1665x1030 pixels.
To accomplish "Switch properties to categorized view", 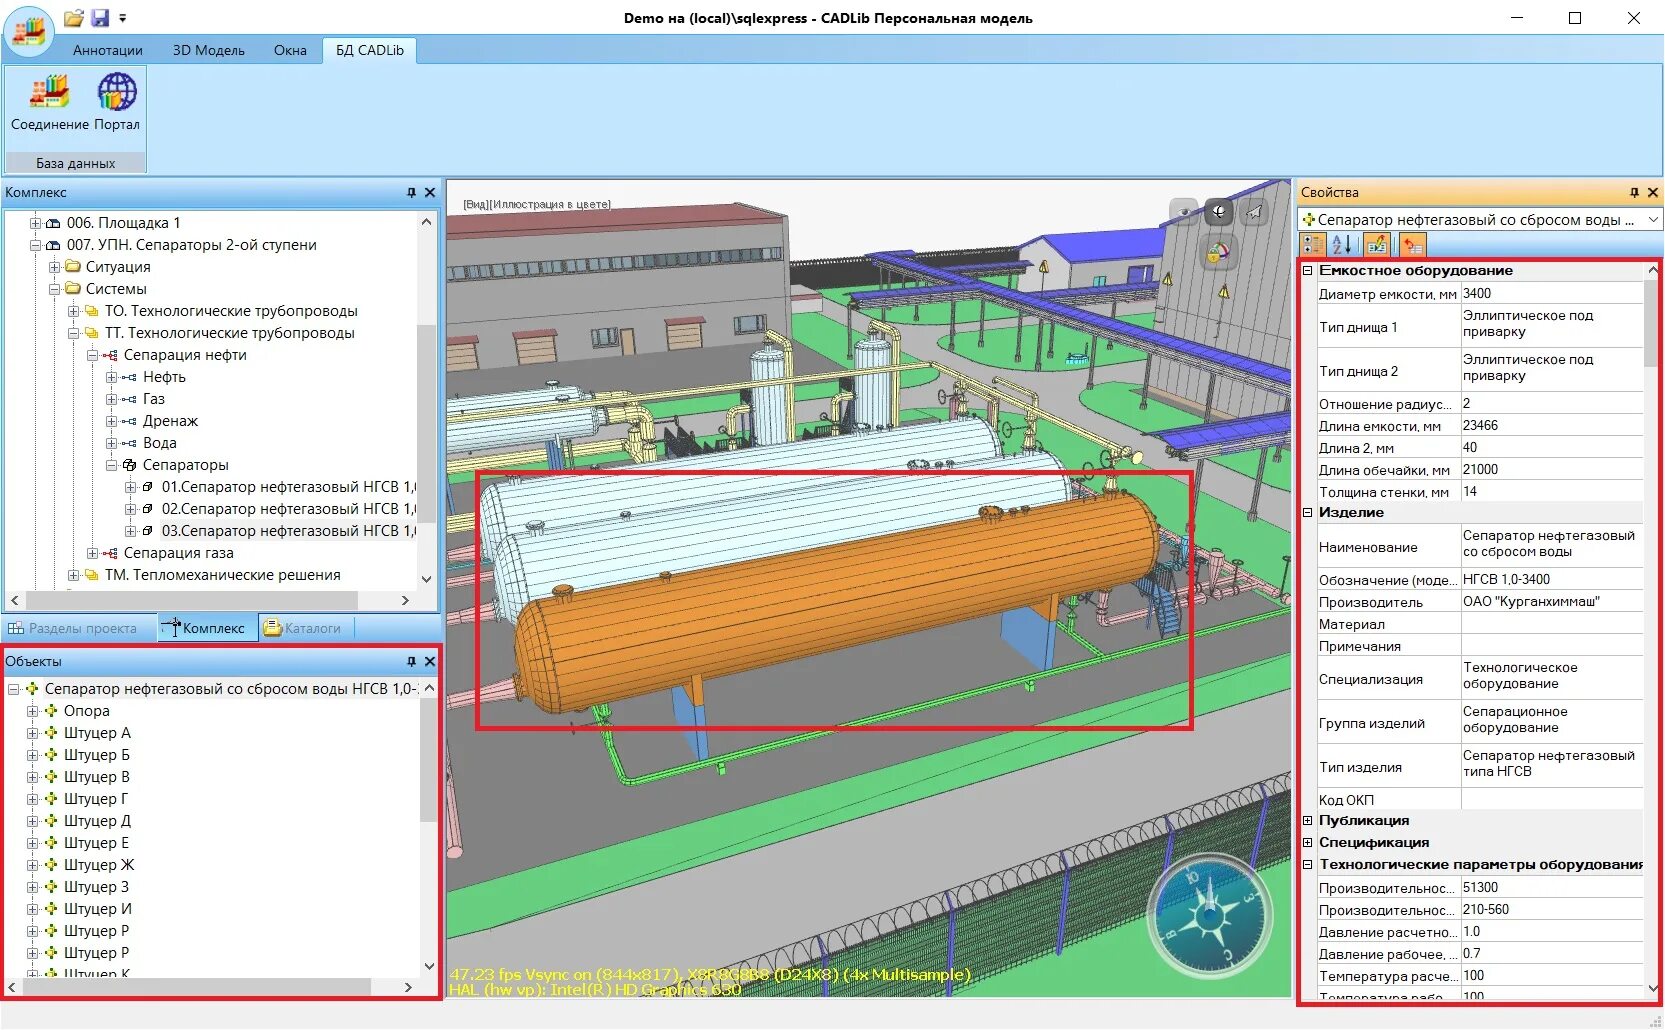I will pyautogui.click(x=1312, y=244).
